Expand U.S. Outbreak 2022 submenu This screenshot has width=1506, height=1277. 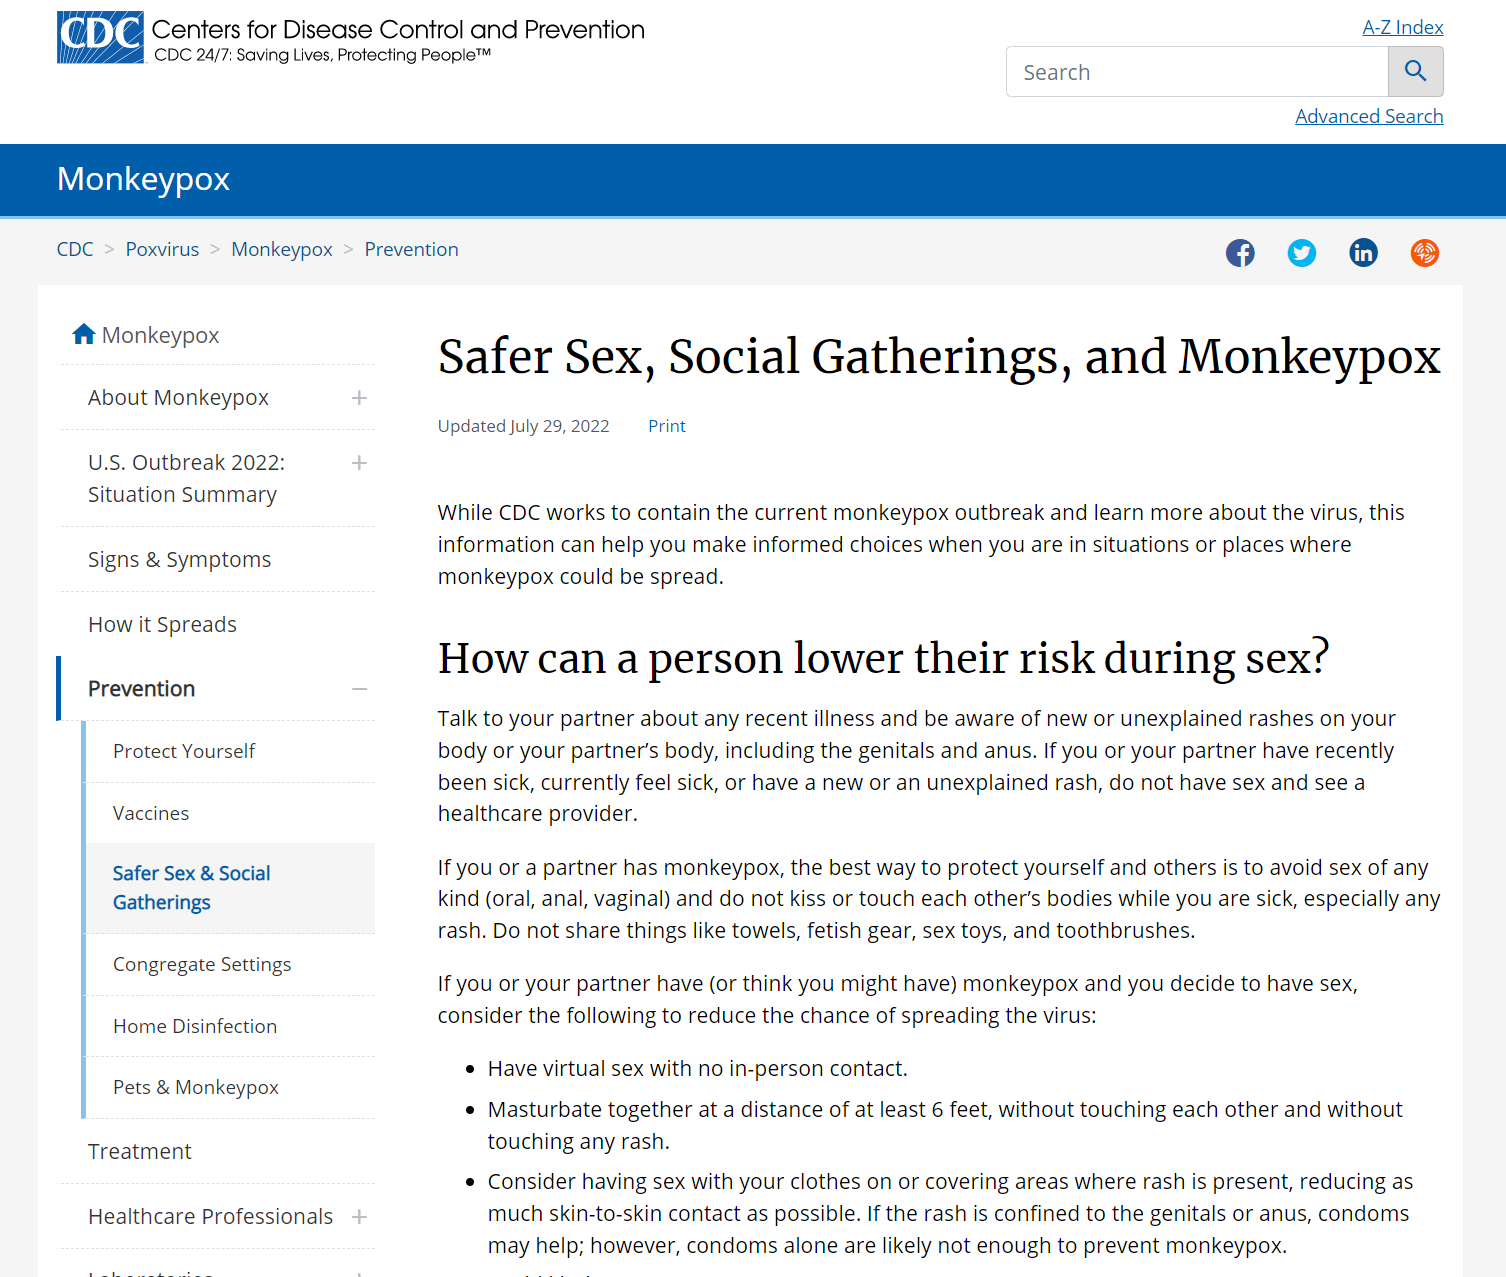click(x=359, y=463)
